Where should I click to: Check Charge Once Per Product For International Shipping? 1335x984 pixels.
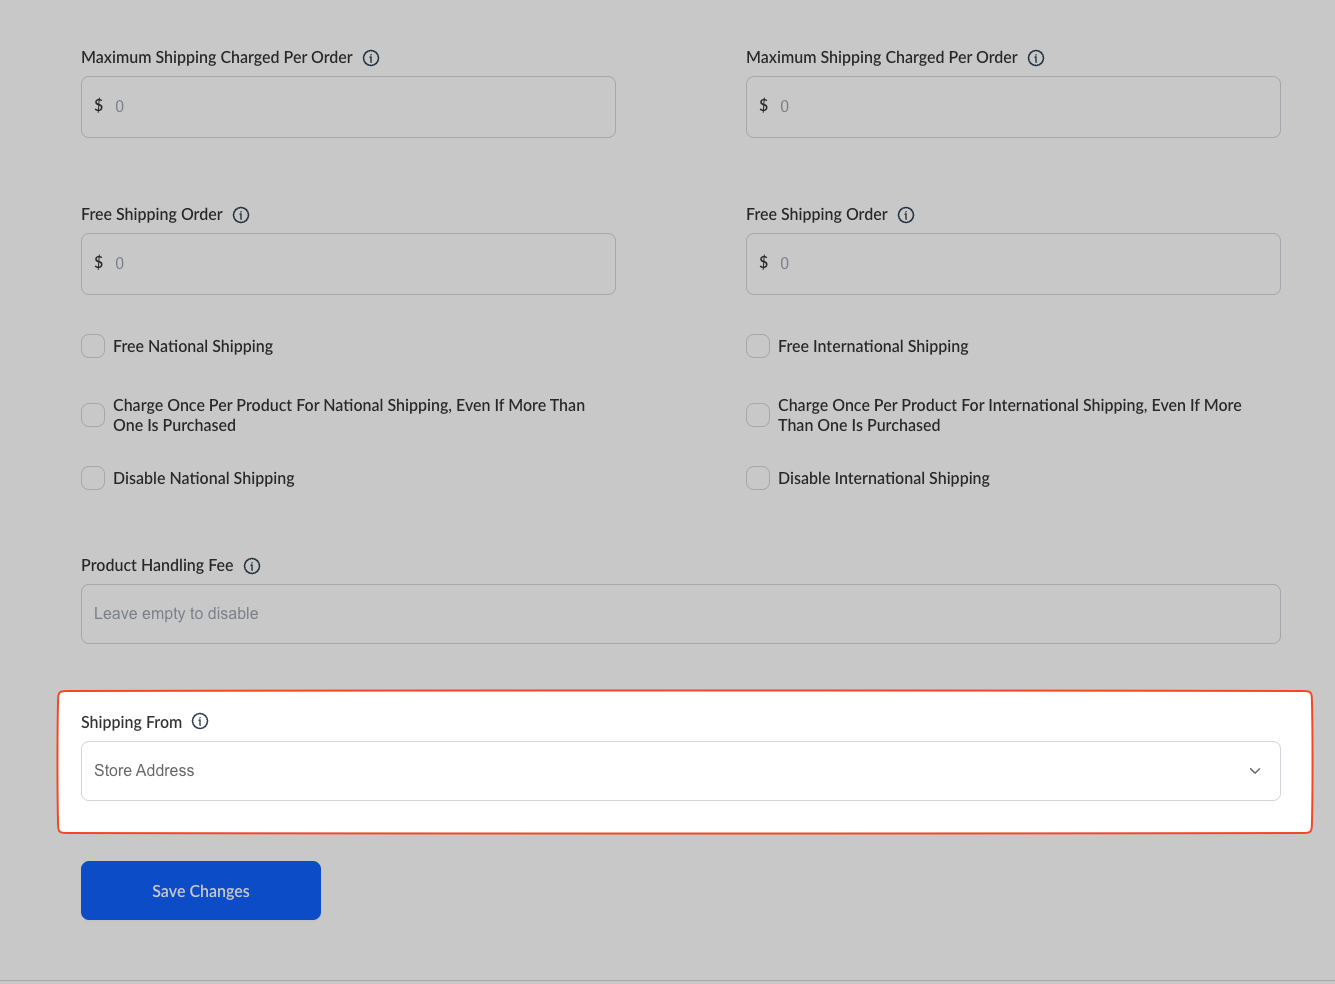[x=758, y=415]
